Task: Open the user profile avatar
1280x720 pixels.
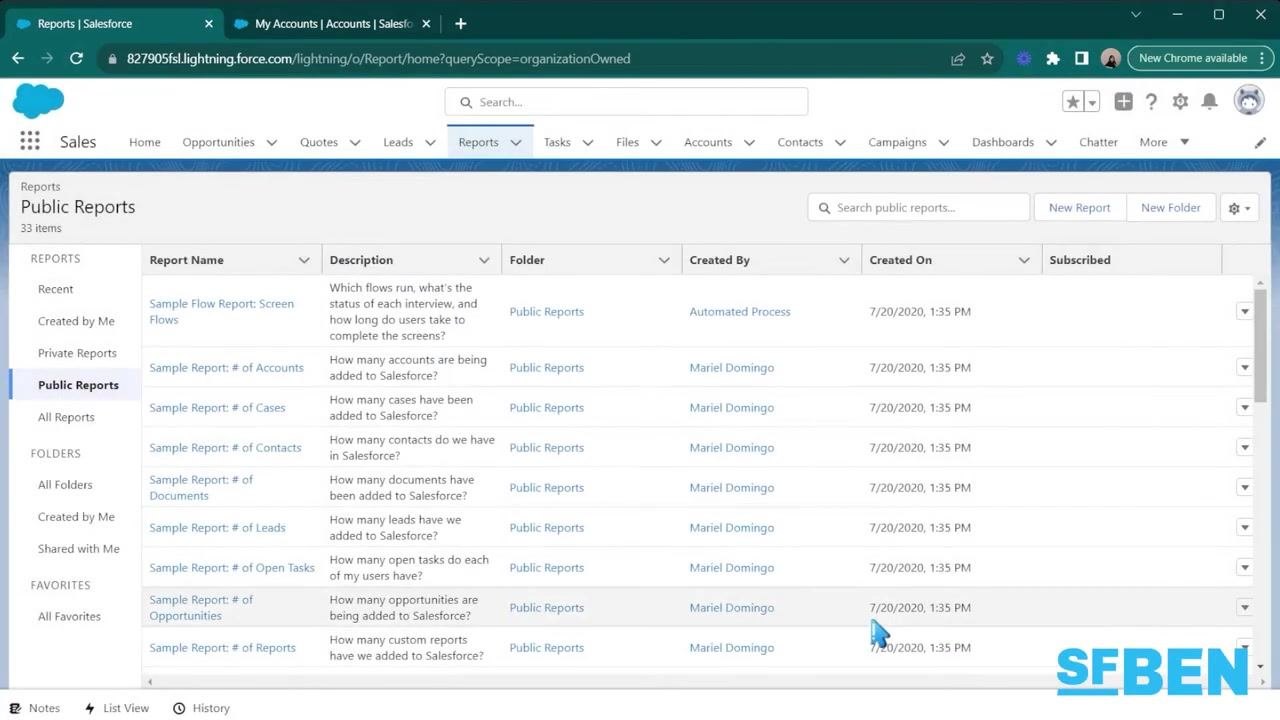Action: (x=1249, y=101)
